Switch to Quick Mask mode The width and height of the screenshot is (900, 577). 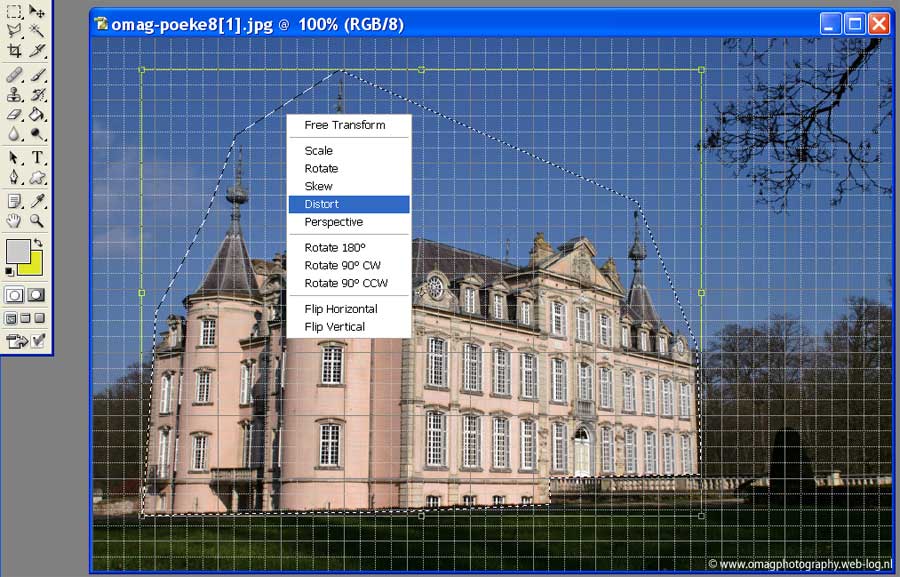[36, 295]
